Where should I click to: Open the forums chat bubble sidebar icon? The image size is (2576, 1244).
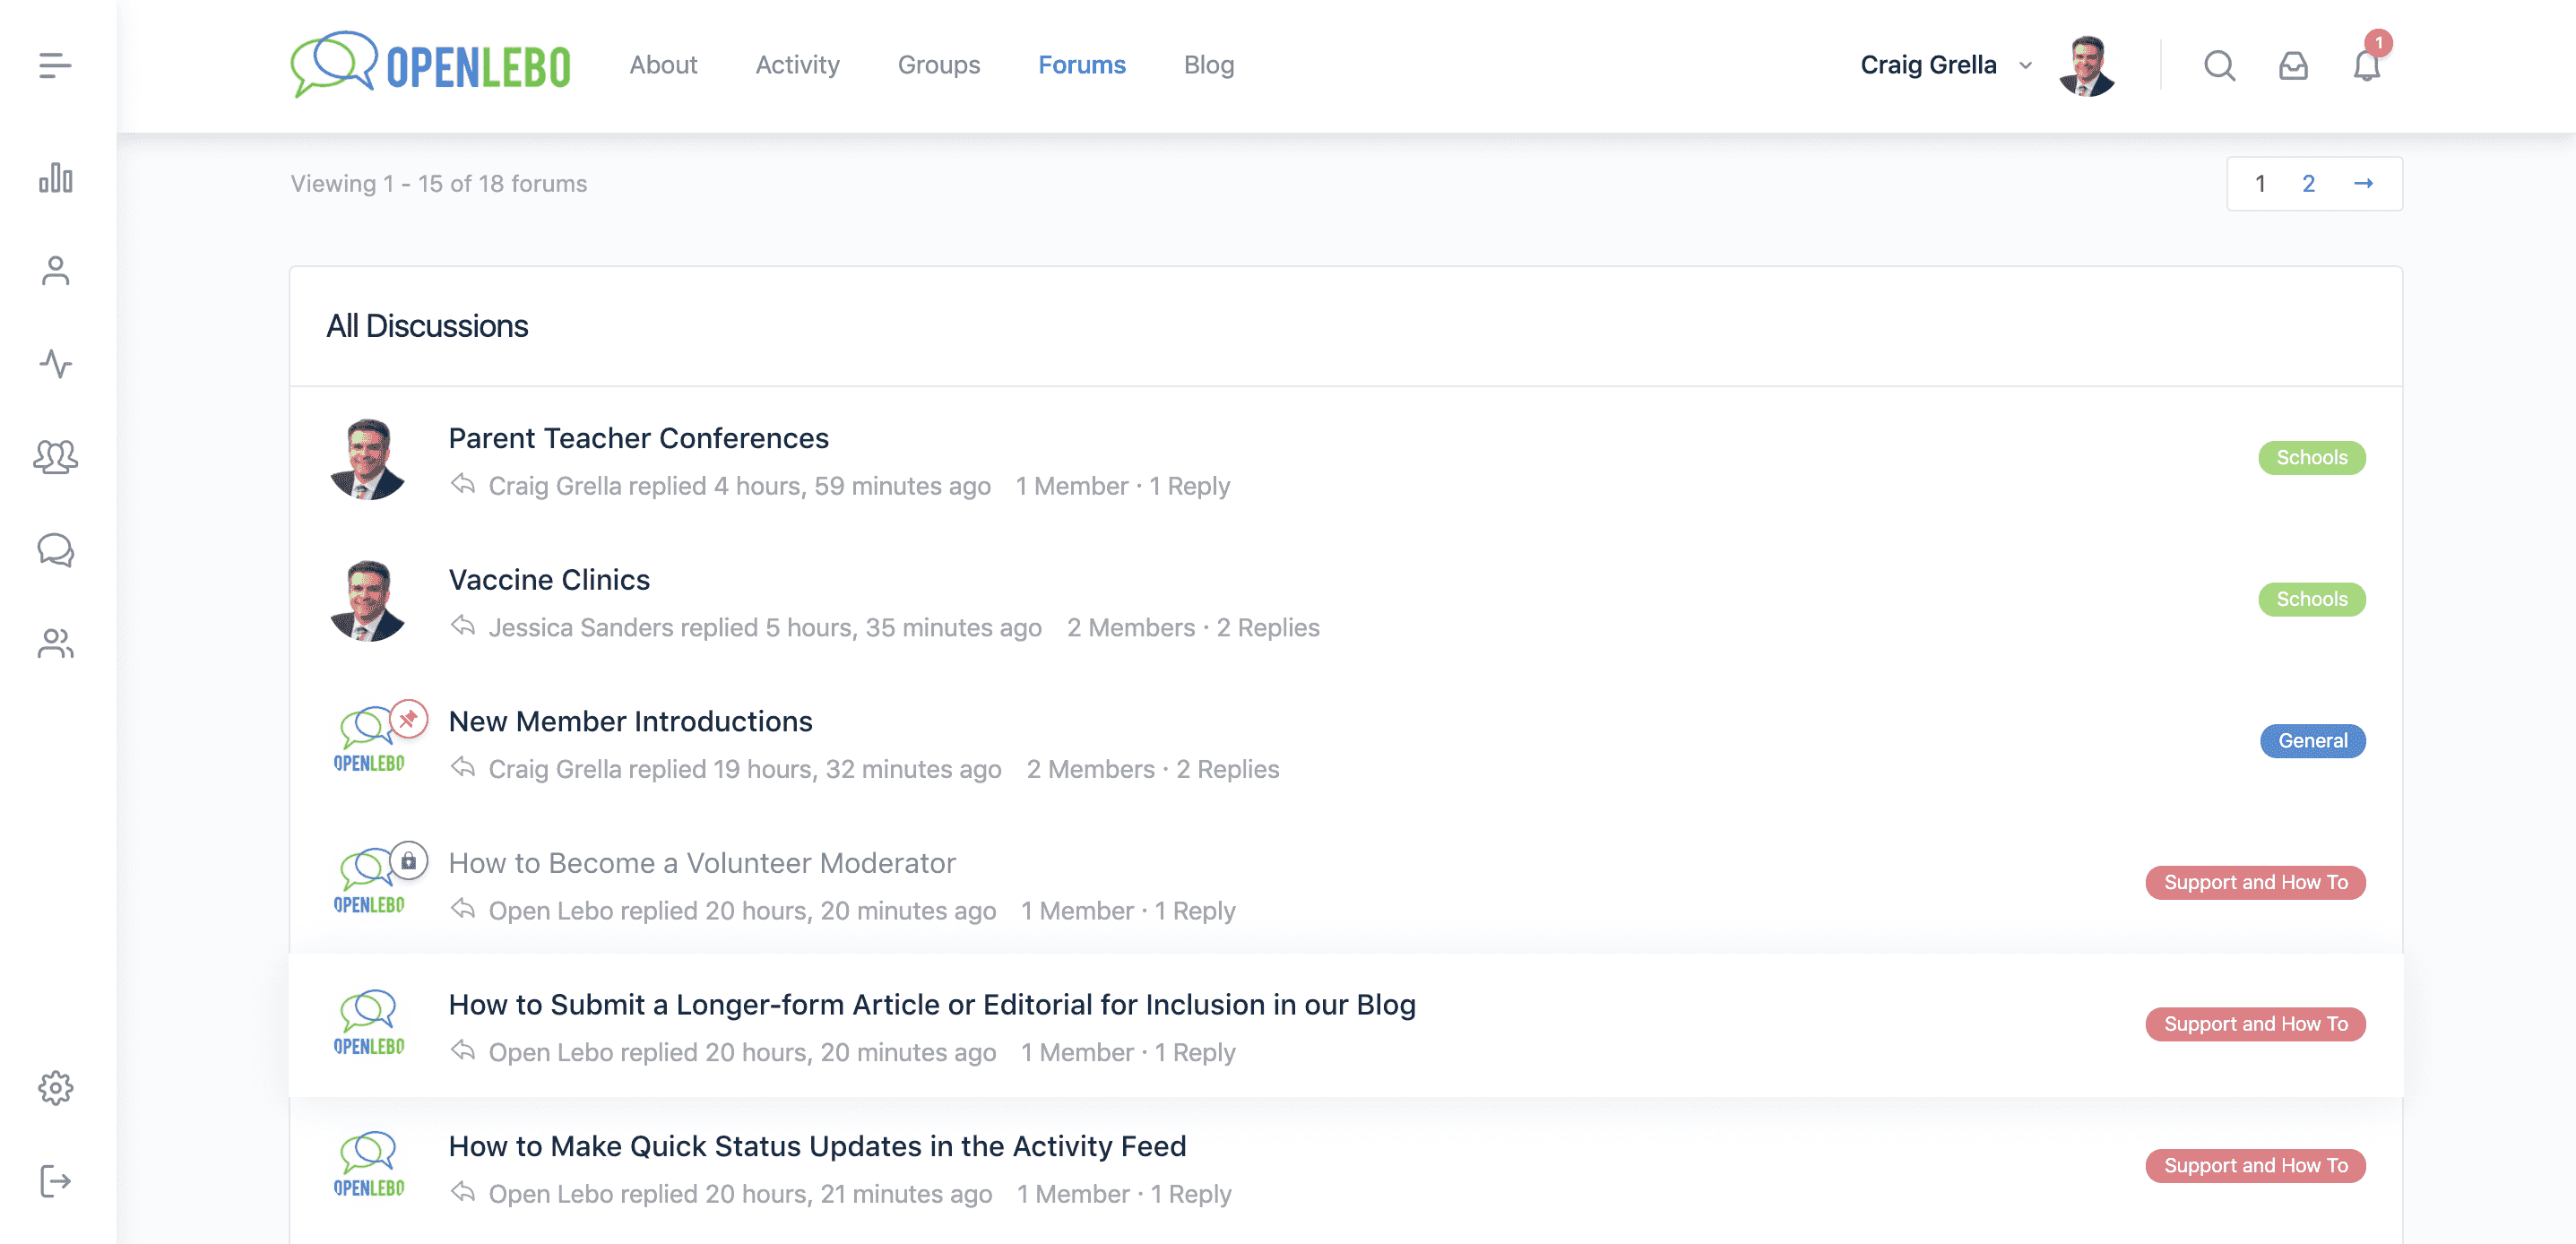(55, 550)
